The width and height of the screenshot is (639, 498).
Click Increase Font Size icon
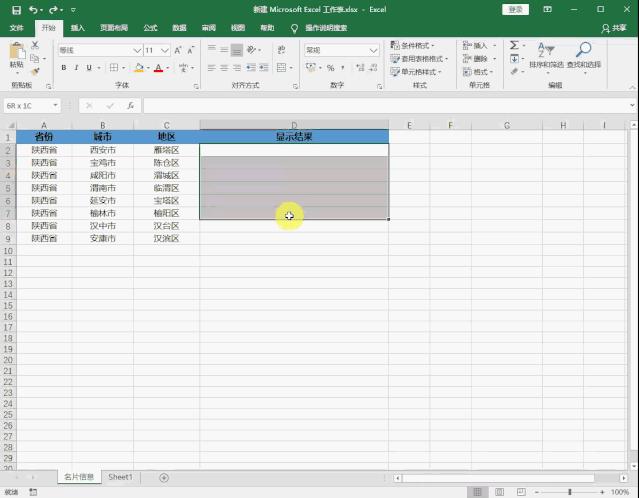(x=178, y=50)
